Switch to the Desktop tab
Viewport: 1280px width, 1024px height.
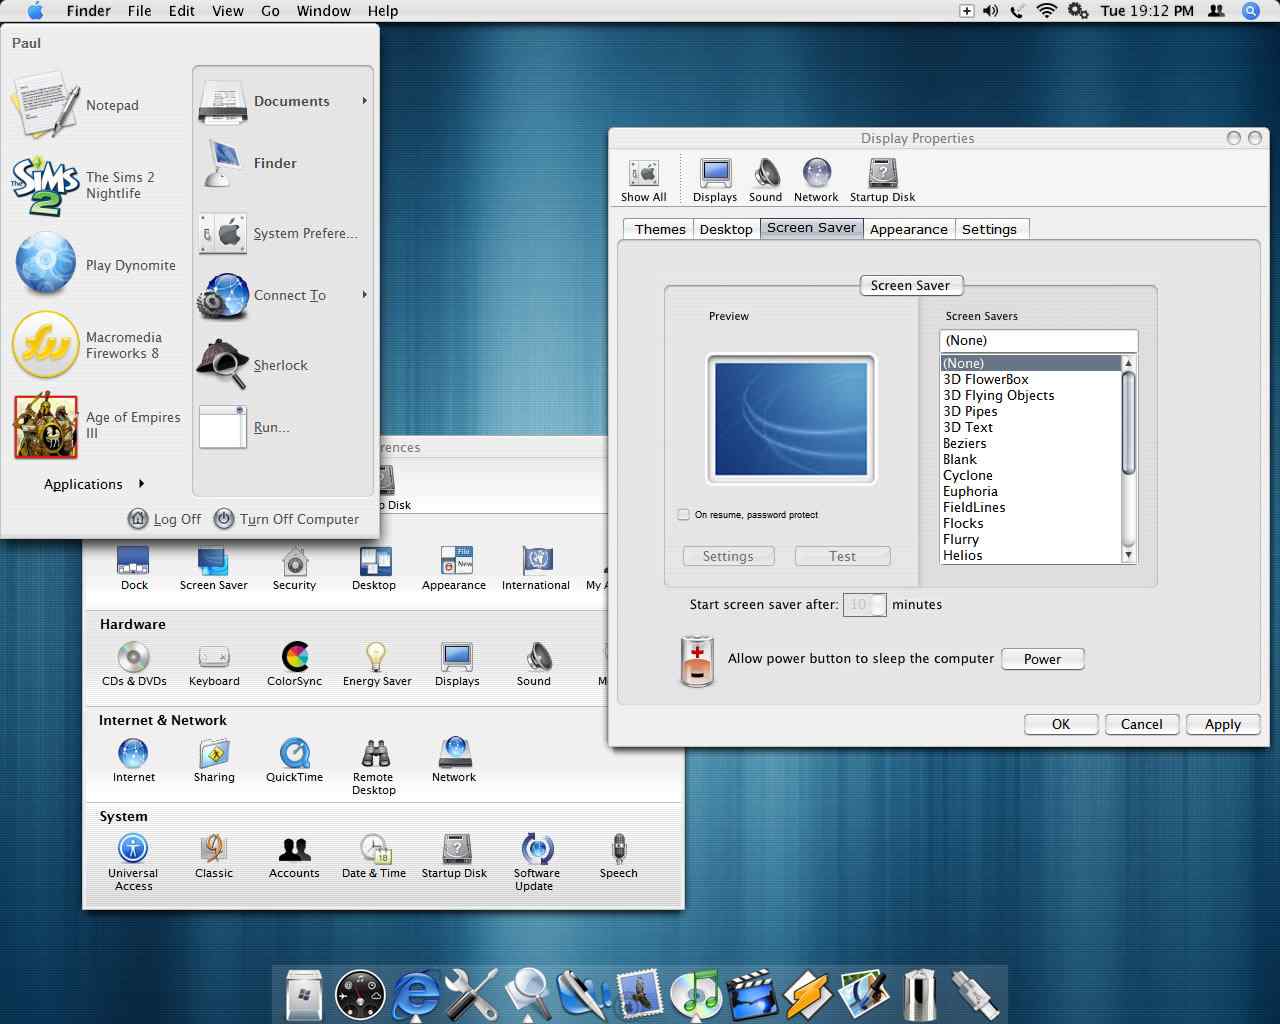pyautogui.click(x=726, y=229)
